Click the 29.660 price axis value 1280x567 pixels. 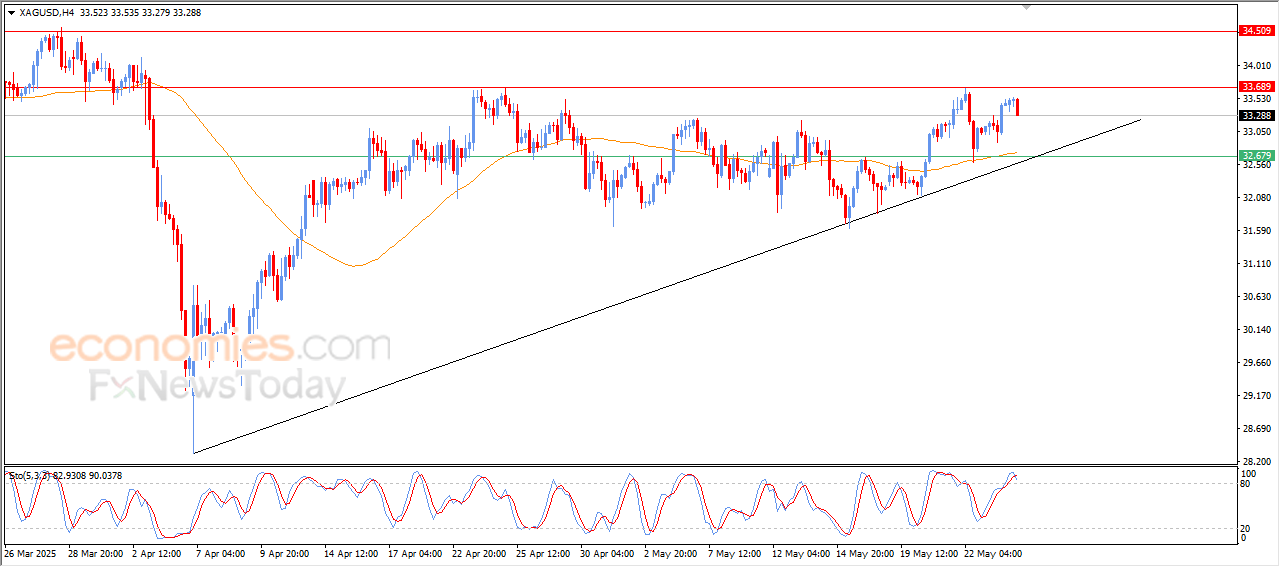click(1256, 363)
